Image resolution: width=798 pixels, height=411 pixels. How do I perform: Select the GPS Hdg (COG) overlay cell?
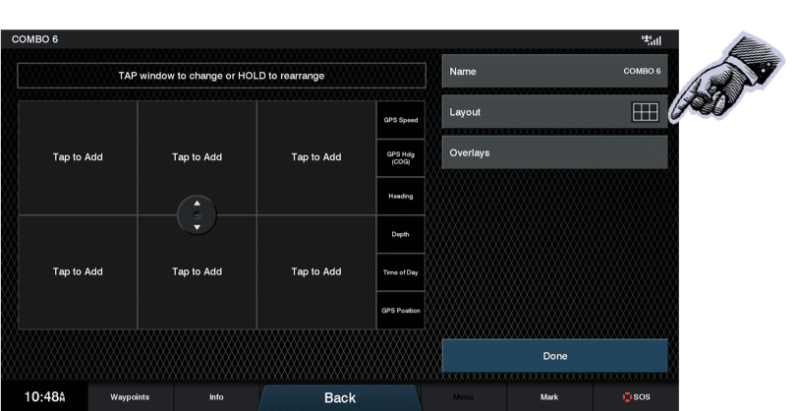click(401, 158)
